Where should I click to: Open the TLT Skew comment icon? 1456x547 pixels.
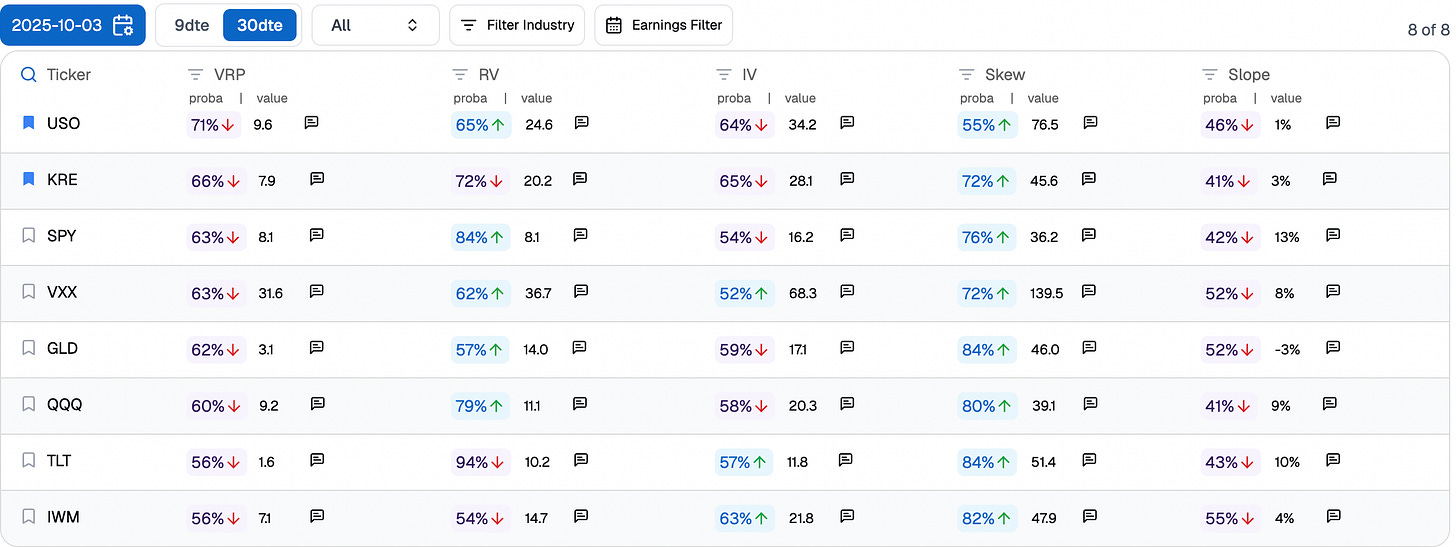(1088, 460)
